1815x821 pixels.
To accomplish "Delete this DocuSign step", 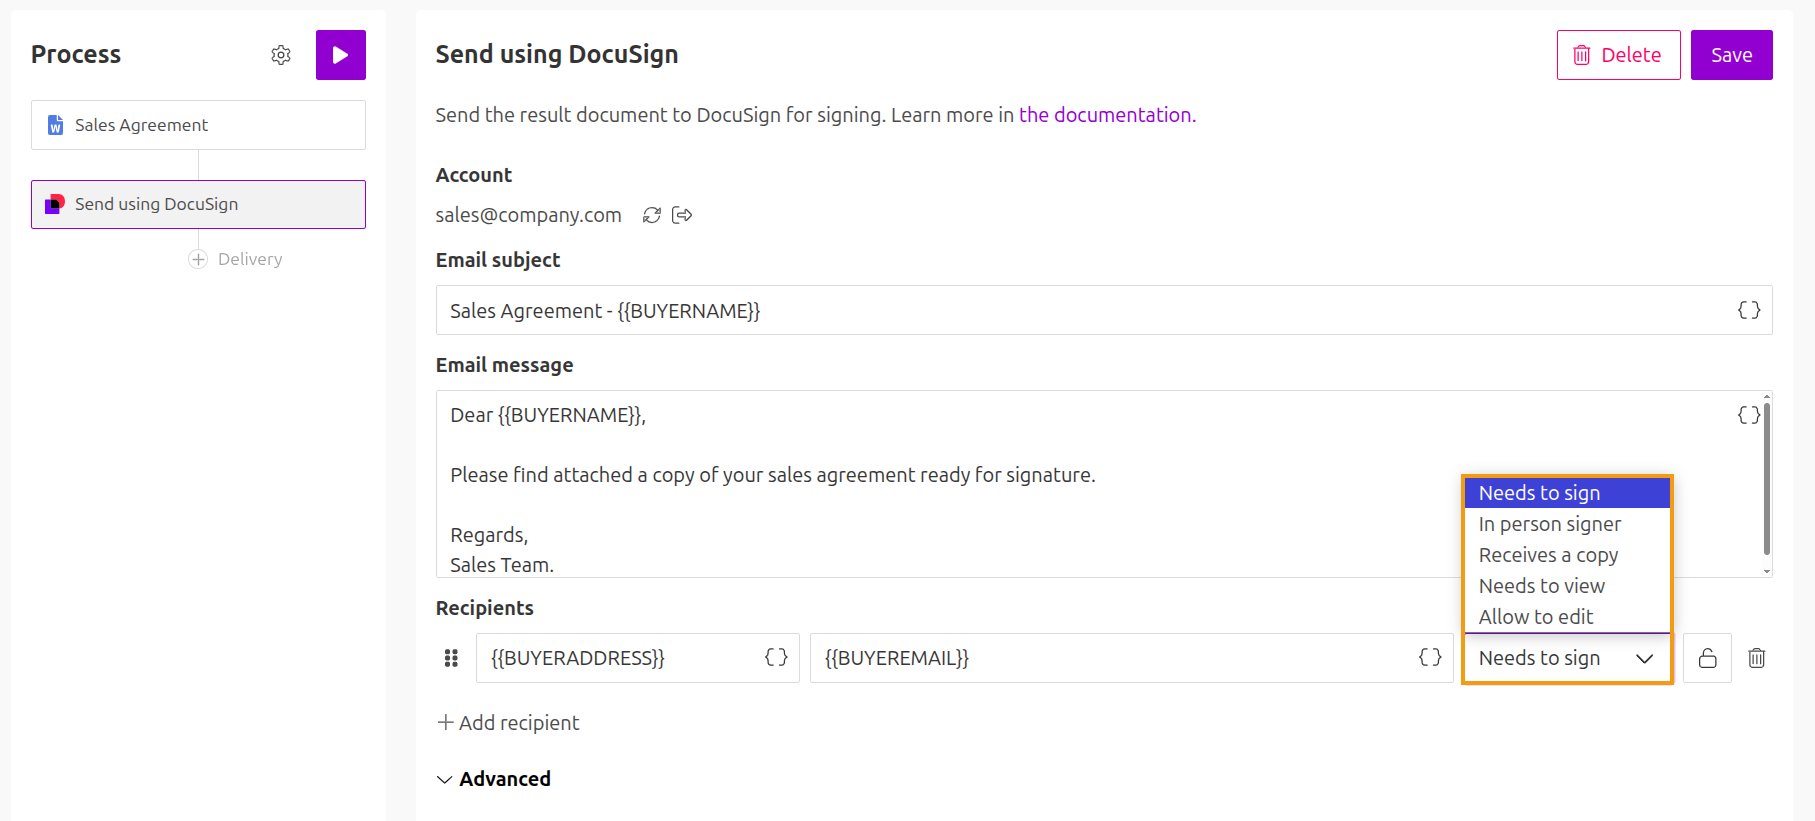I will pyautogui.click(x=1618, y=55).
